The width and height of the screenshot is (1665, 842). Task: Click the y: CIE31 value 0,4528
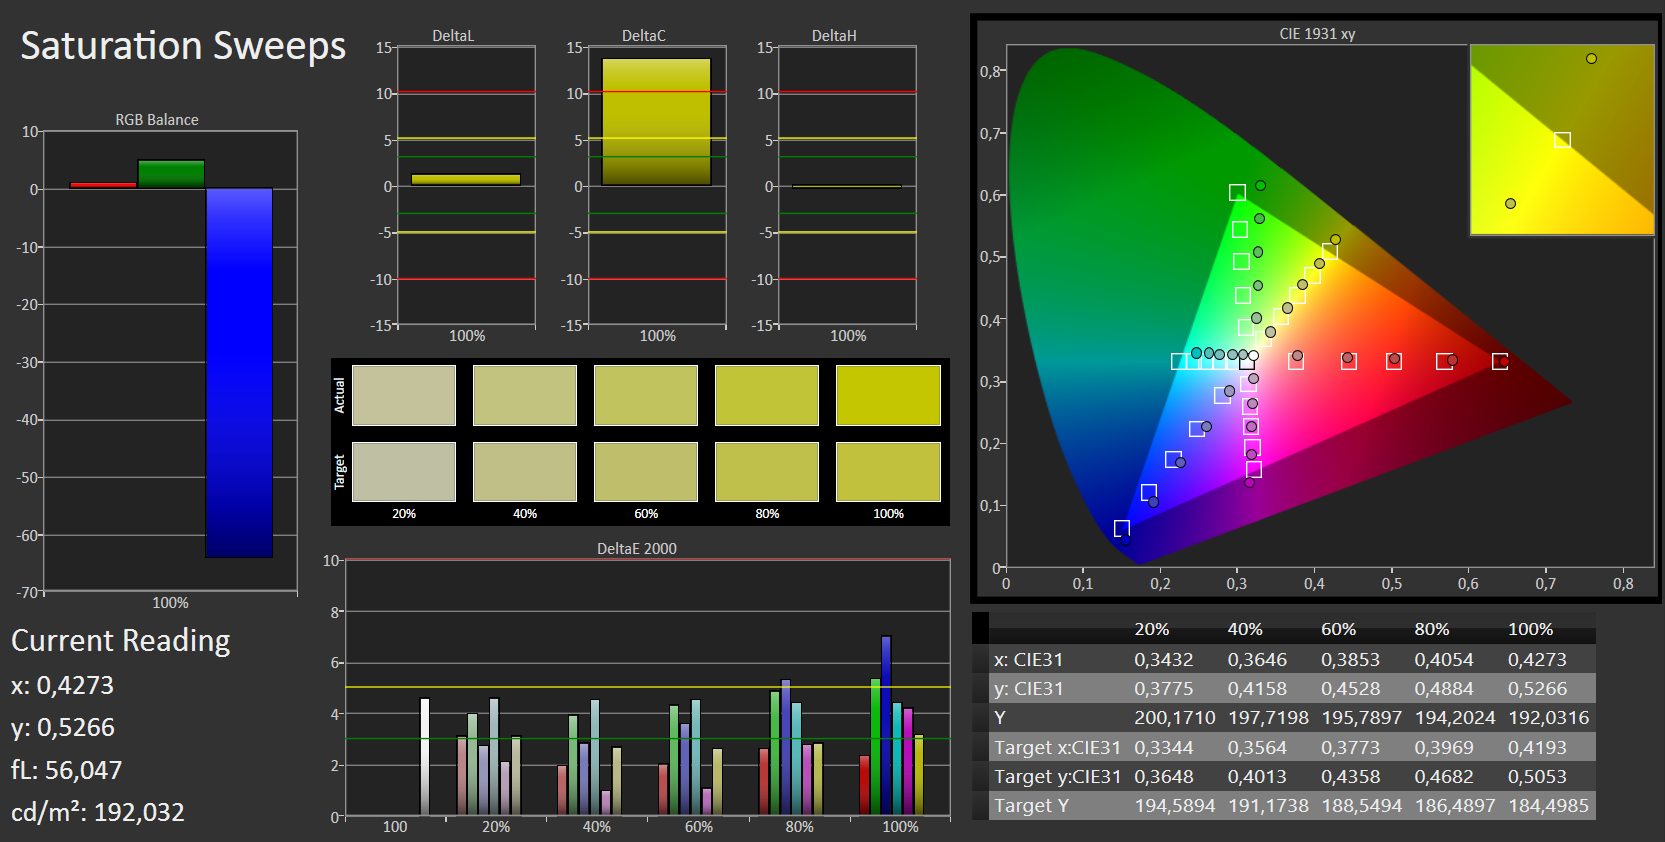(1351, 689)
